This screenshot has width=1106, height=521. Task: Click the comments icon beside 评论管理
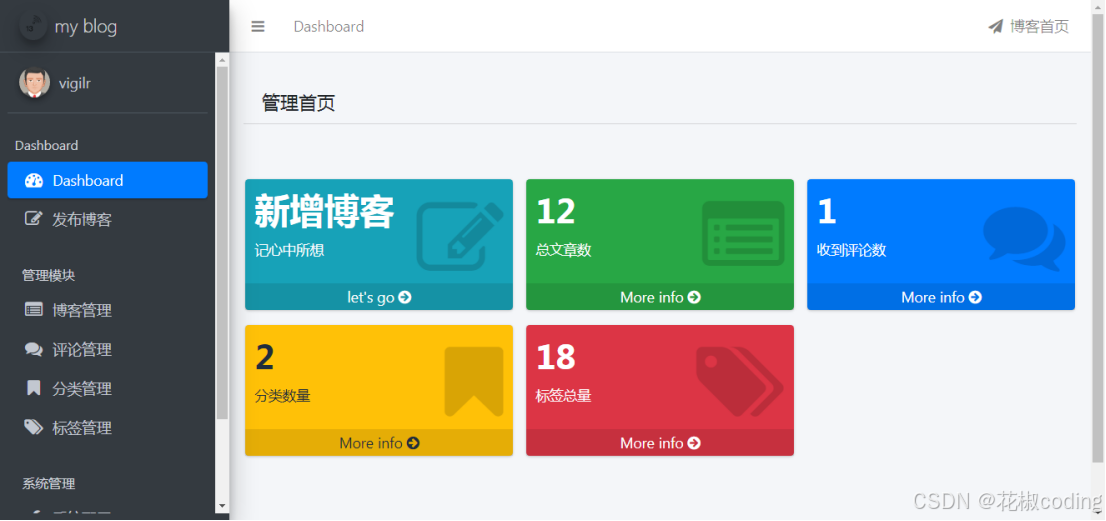[34, 348]
